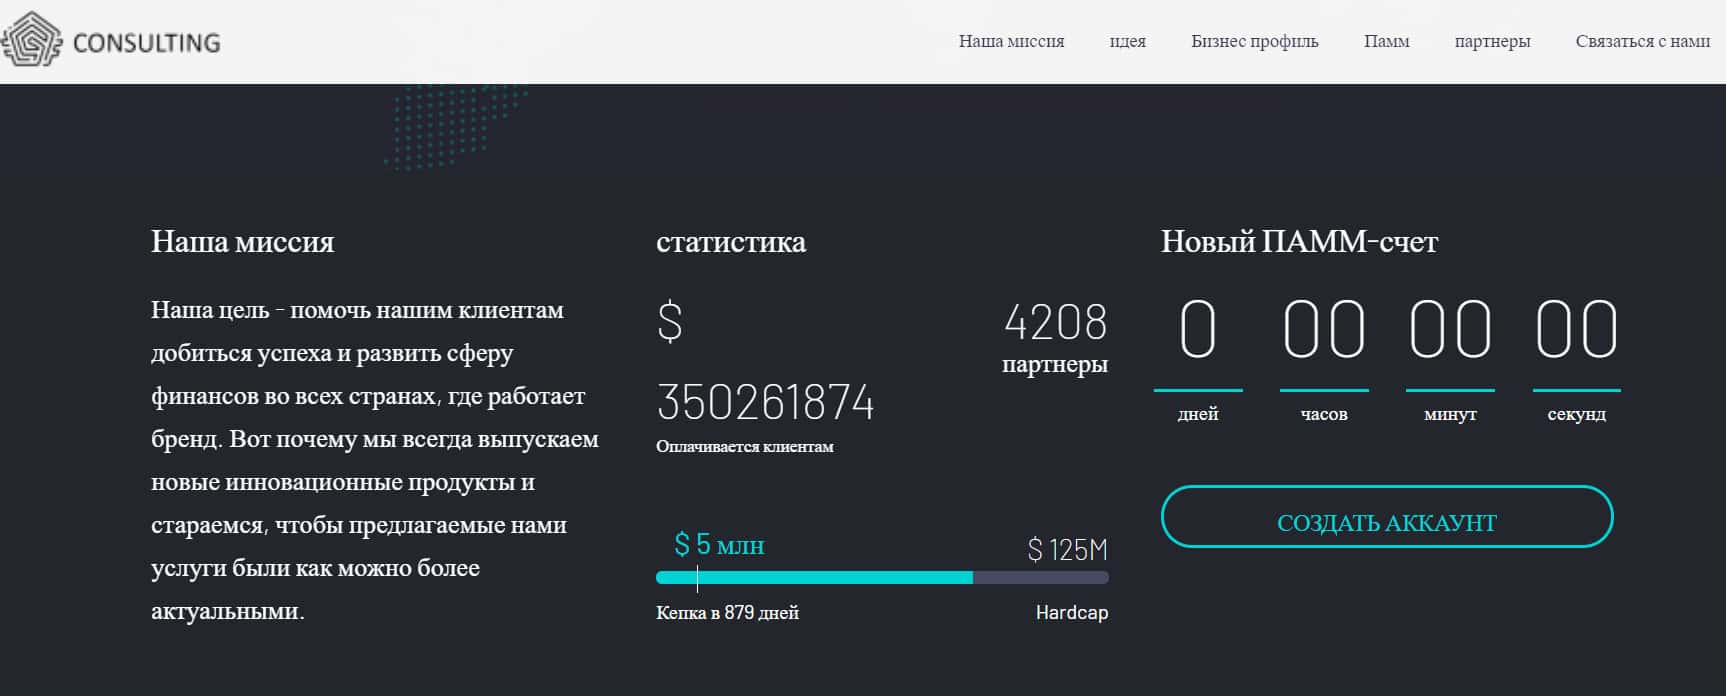Image resolution: width=1726 pixels, height=696 pixels.
Task: Click the секунд countdown value
Action: 1576,330
